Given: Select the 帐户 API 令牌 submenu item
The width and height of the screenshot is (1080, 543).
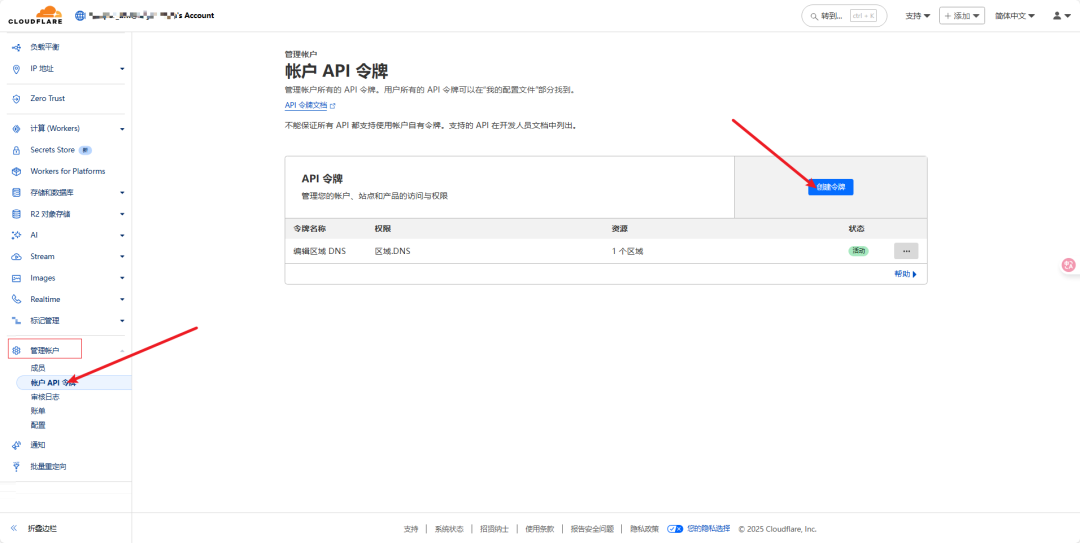Looking at the screenshot, I should coord(74,382).
